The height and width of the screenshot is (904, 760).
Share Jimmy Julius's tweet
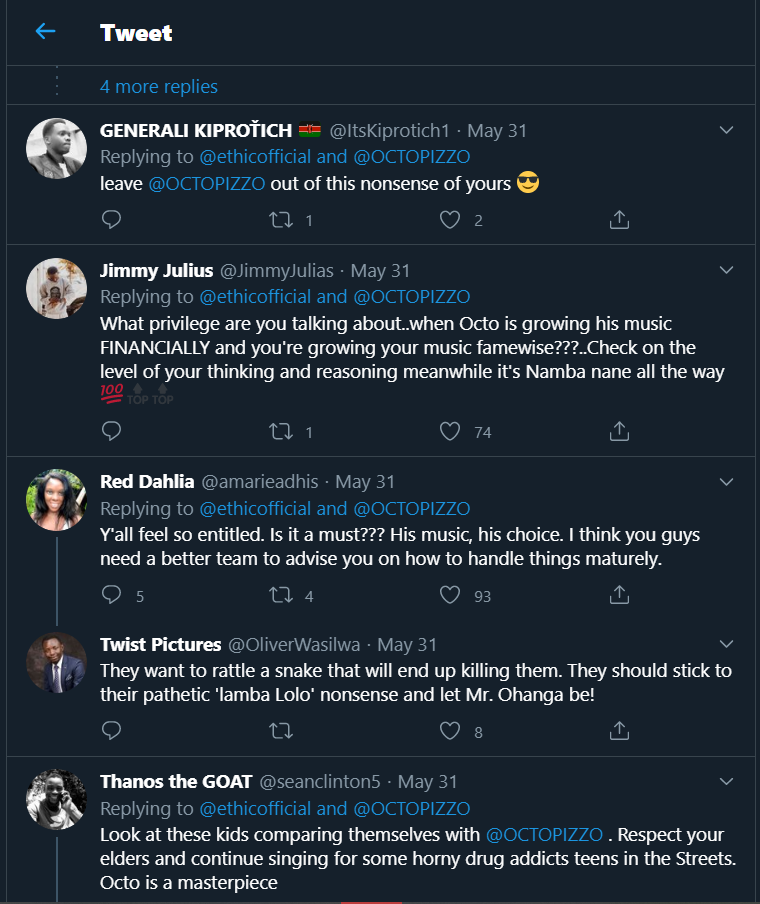tap(619, 431)
